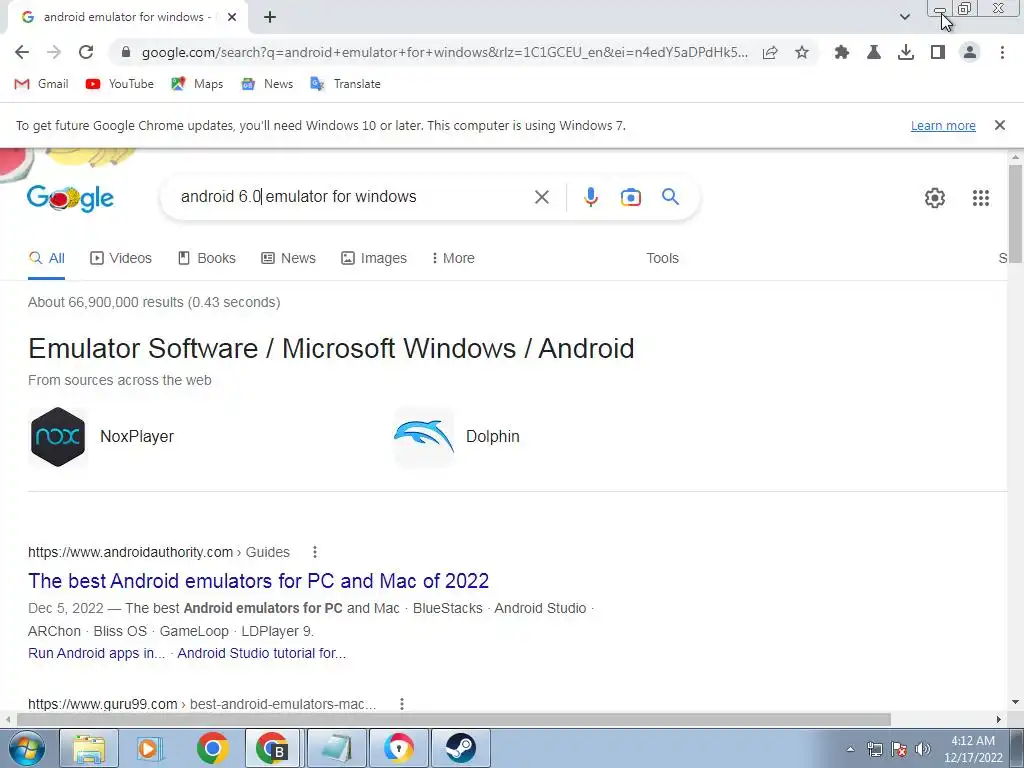Open the tab search chevron
The image size is (1024, 768).
coord(904,17)
